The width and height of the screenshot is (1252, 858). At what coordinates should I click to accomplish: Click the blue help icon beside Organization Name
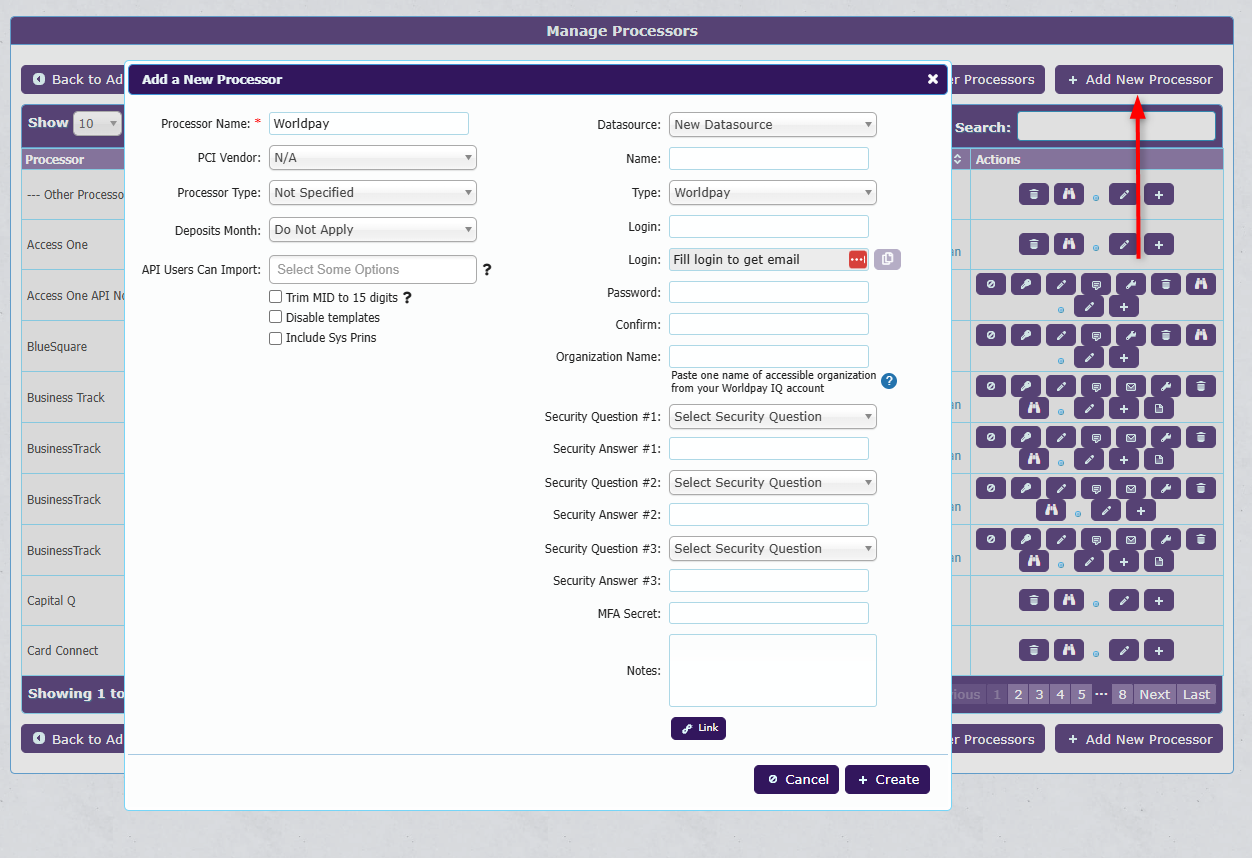(888, 380)
